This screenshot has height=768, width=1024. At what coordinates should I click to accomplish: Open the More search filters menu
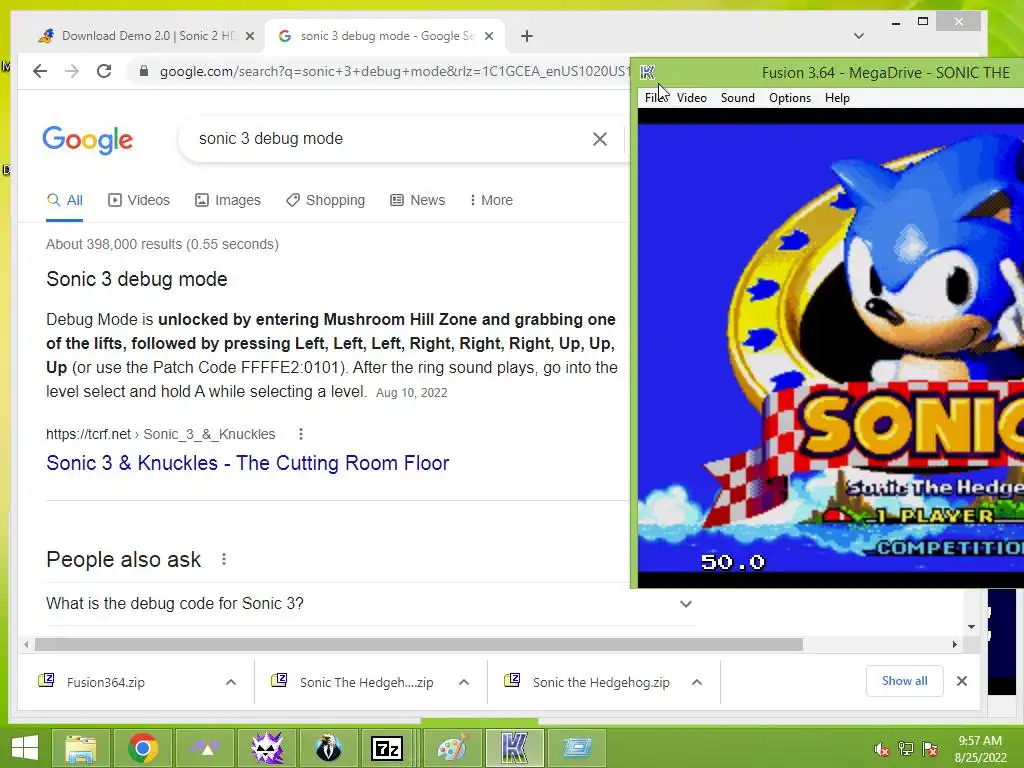pyautogui.click(x=491, y=200)
